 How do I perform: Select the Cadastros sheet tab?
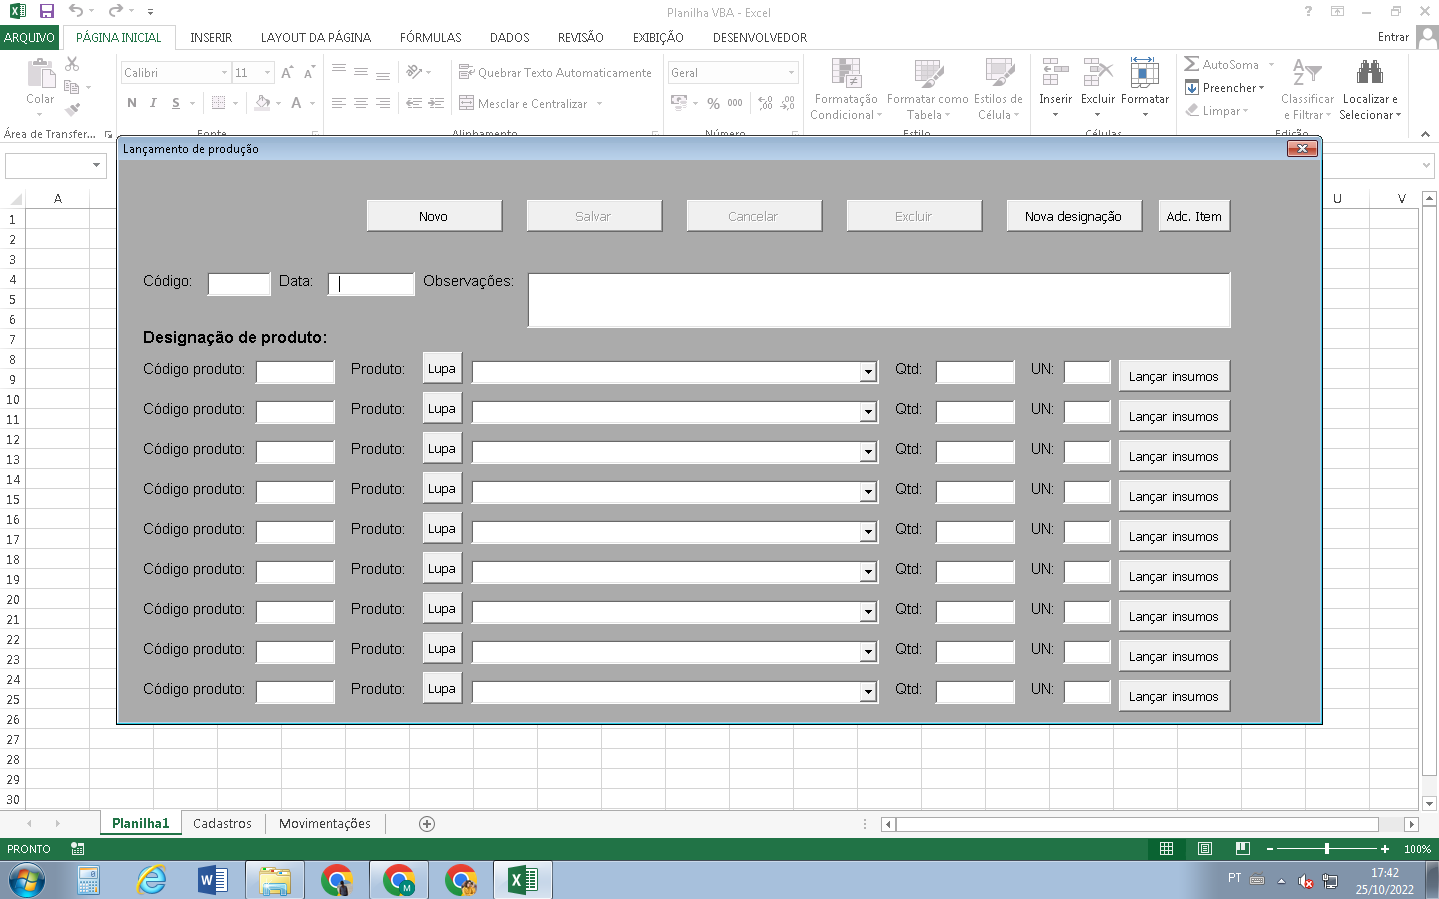222,824
